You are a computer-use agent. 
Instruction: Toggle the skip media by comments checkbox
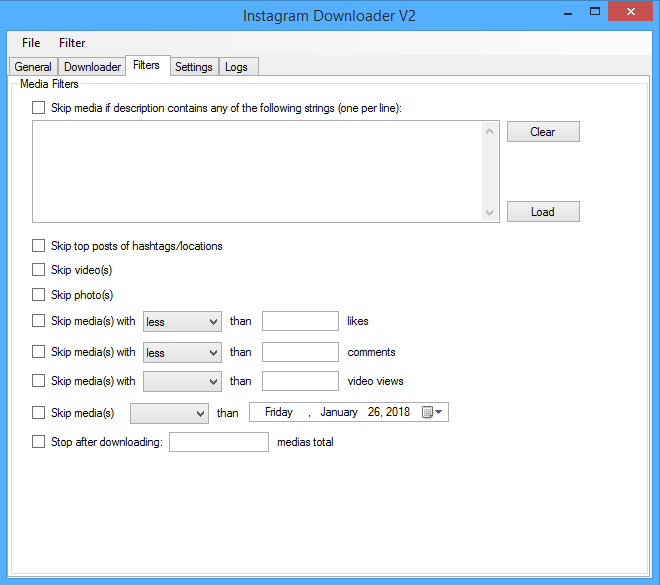(x=39, y=351)
